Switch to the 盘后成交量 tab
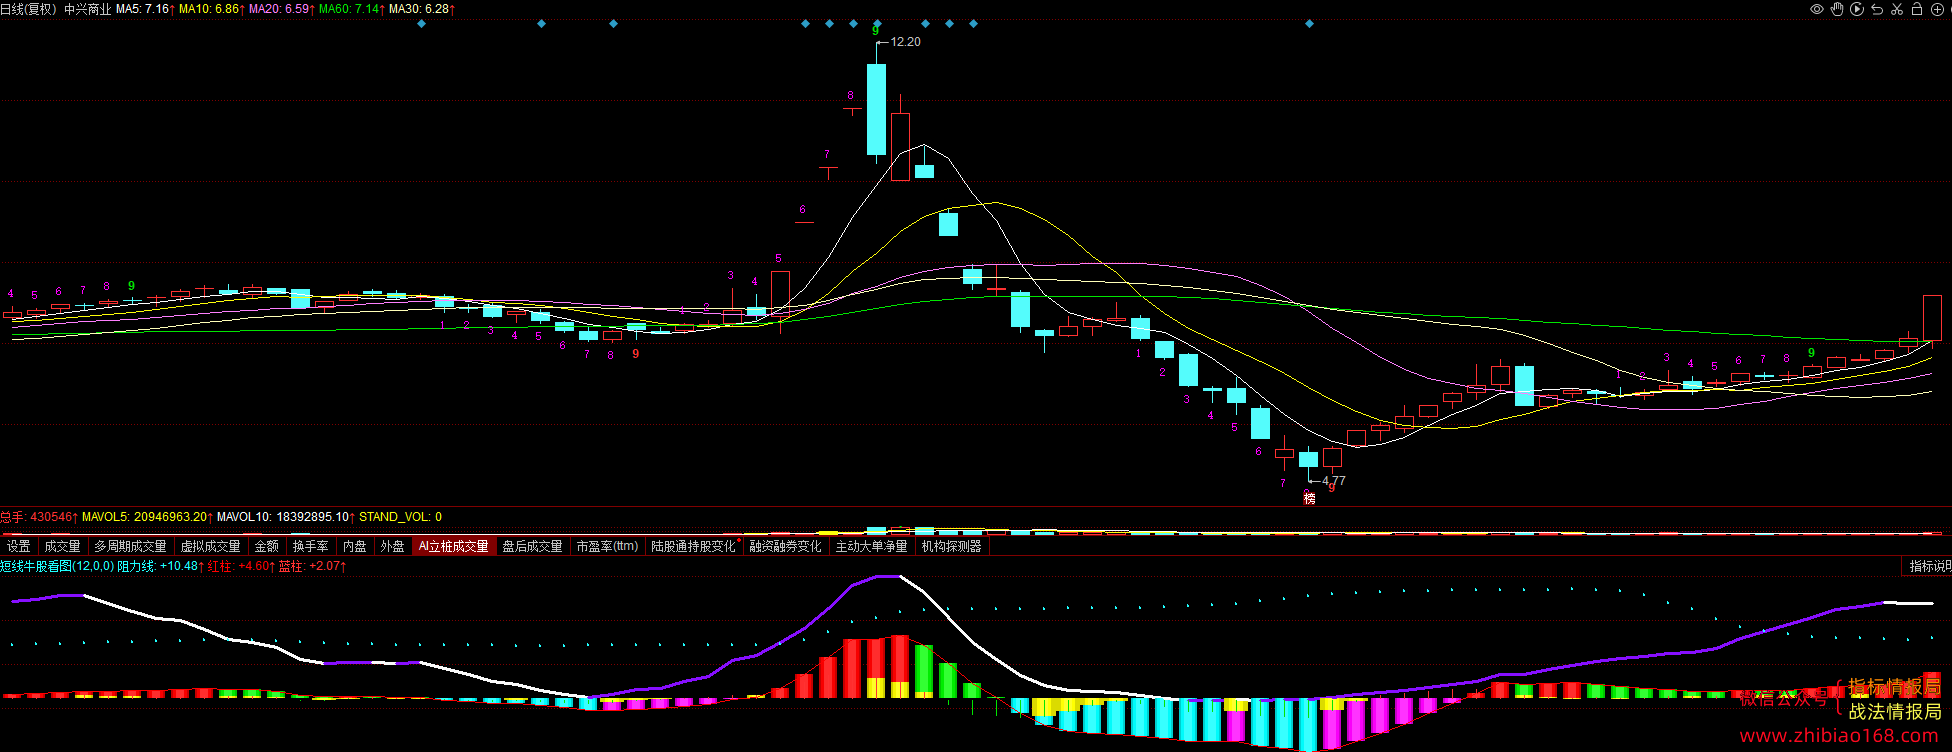The height and width of the screenshot is (752, 1952). [532, 546]
